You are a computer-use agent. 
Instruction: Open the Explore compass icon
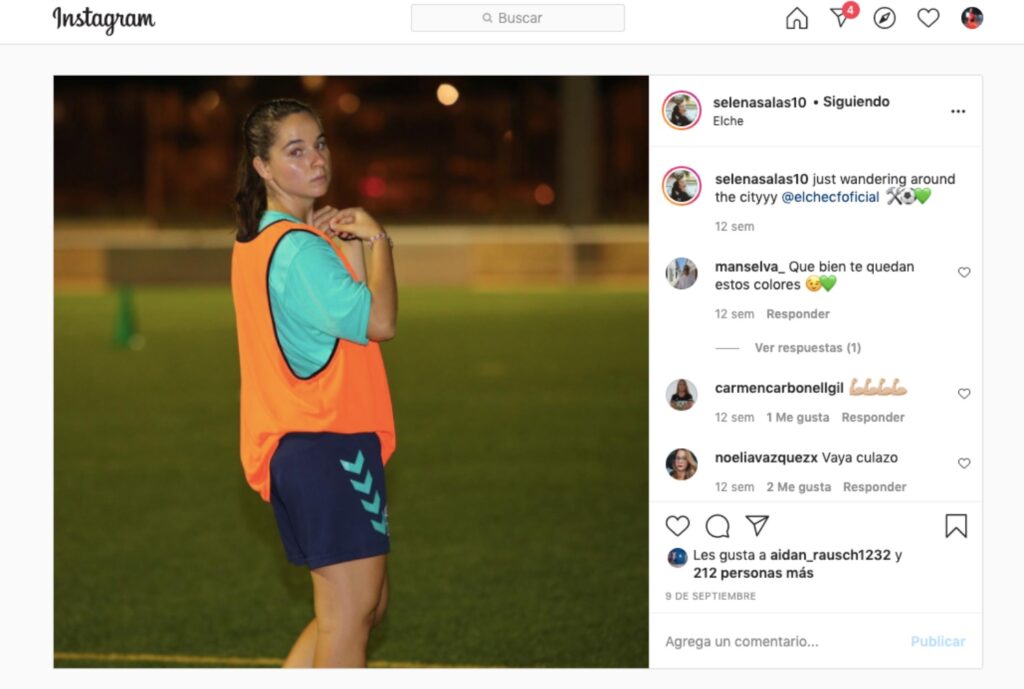point(884,18)
